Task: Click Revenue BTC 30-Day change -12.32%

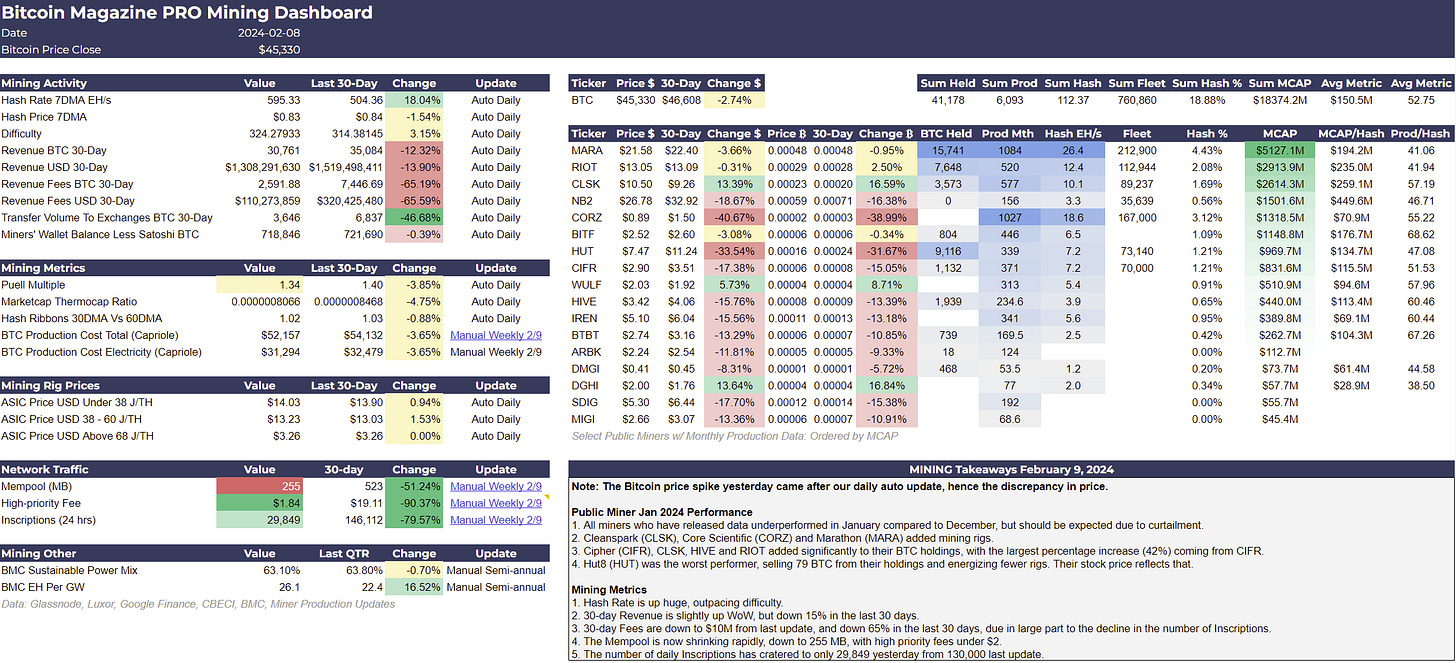Action: (414, 151)
